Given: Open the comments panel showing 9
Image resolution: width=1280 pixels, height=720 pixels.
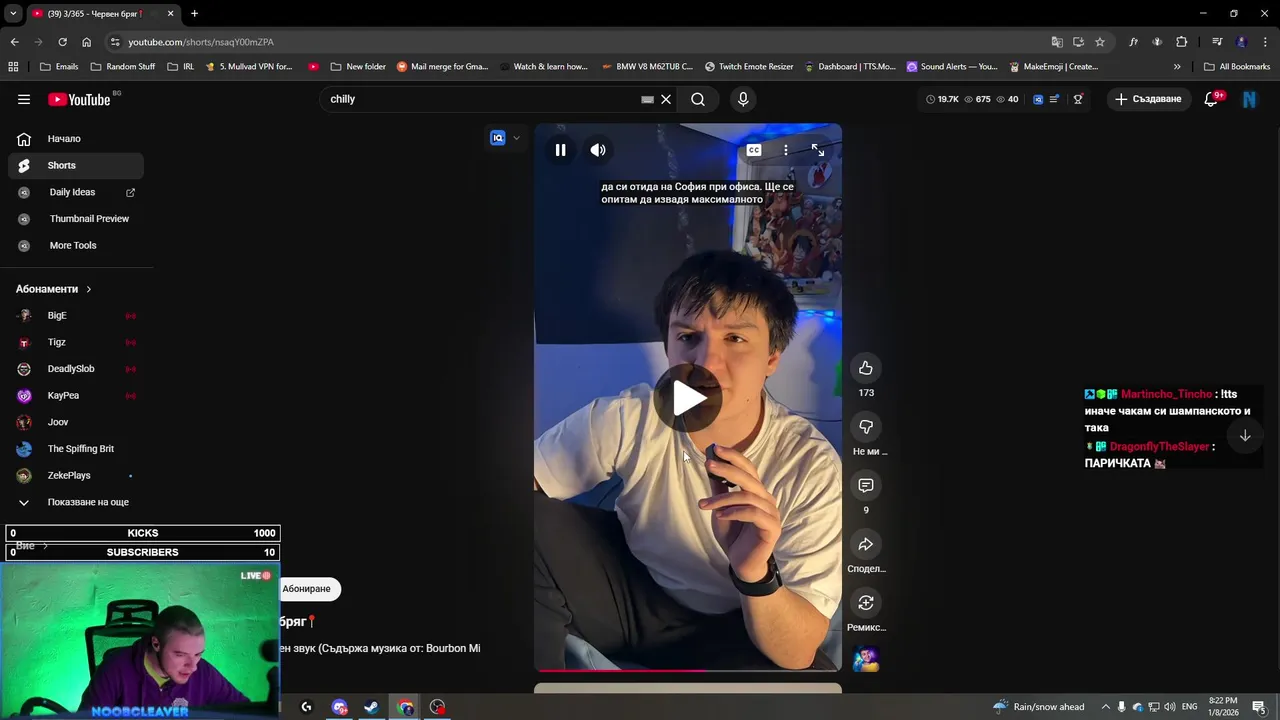Looking at the screenshot, I should click(866, 485).
